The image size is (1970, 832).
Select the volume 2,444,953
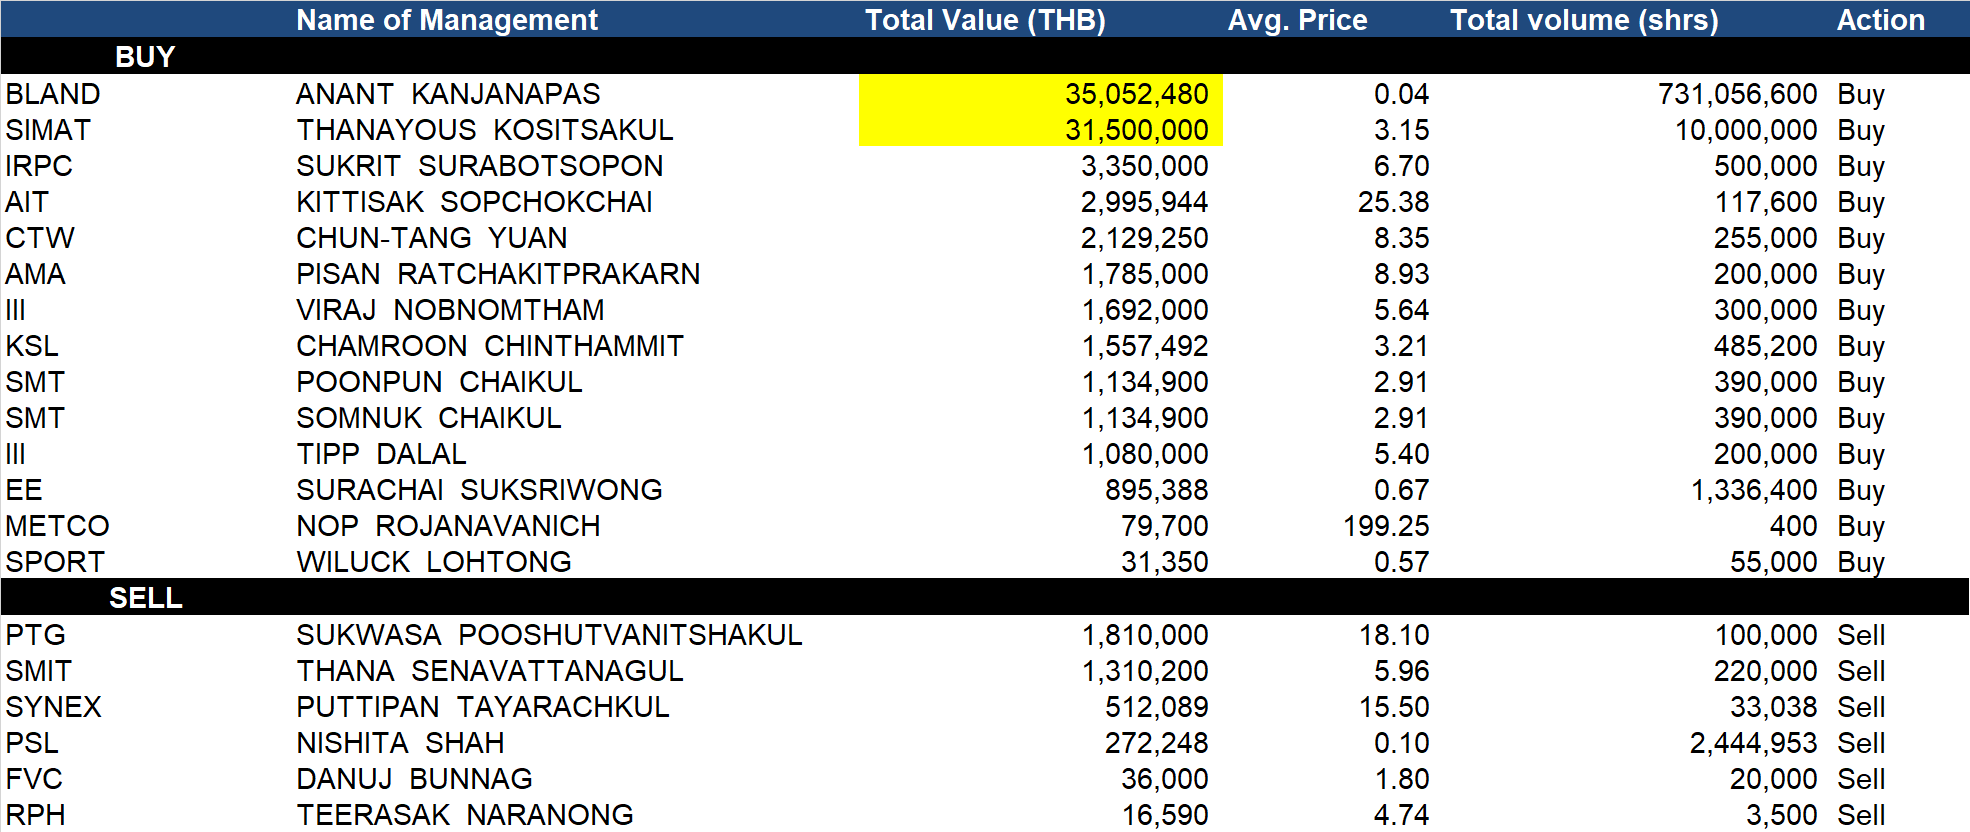1754,743
